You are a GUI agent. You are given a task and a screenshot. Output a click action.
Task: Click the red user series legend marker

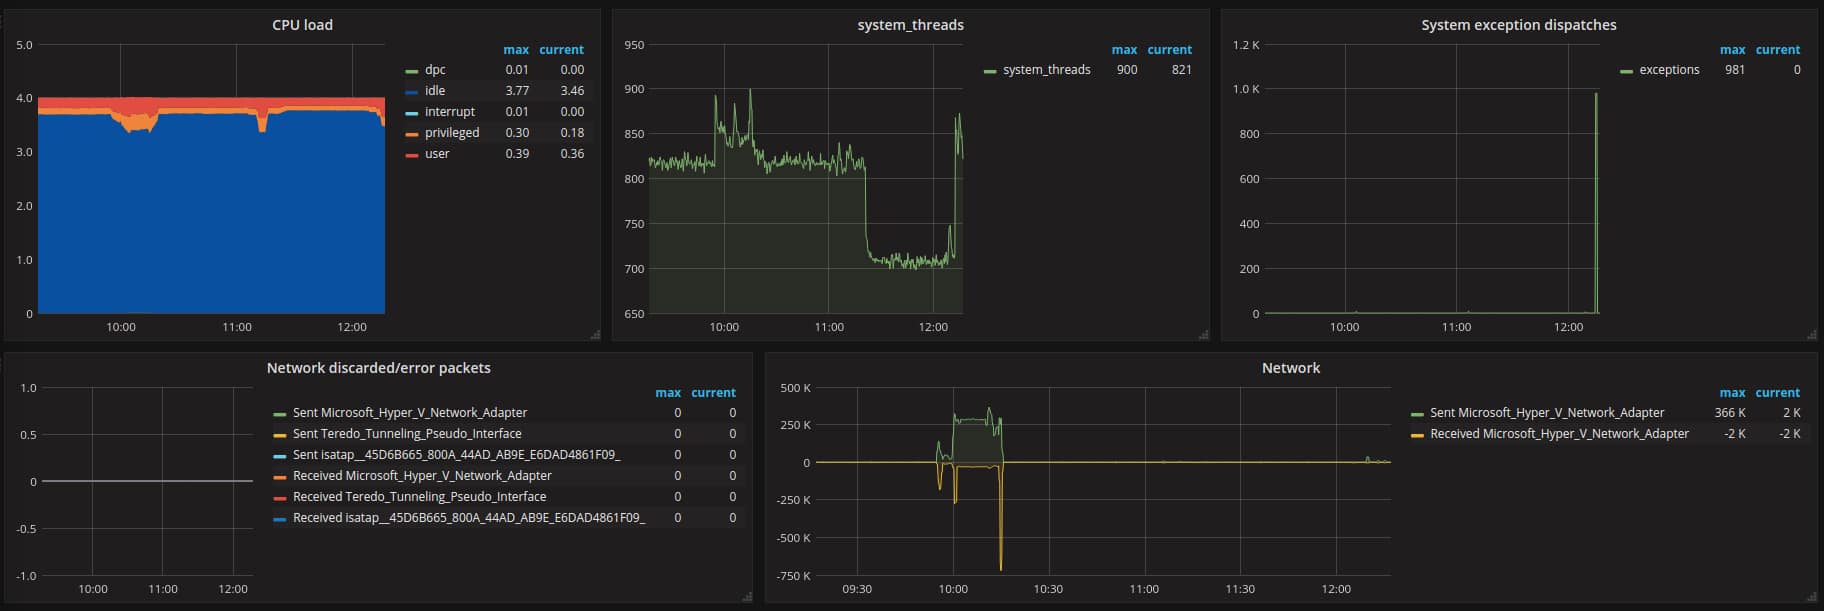point(411,155)
